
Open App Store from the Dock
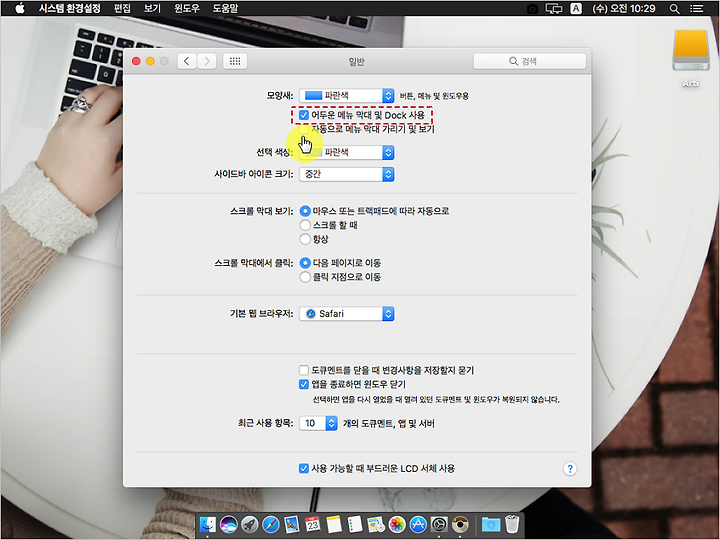(x=418, y=524)
